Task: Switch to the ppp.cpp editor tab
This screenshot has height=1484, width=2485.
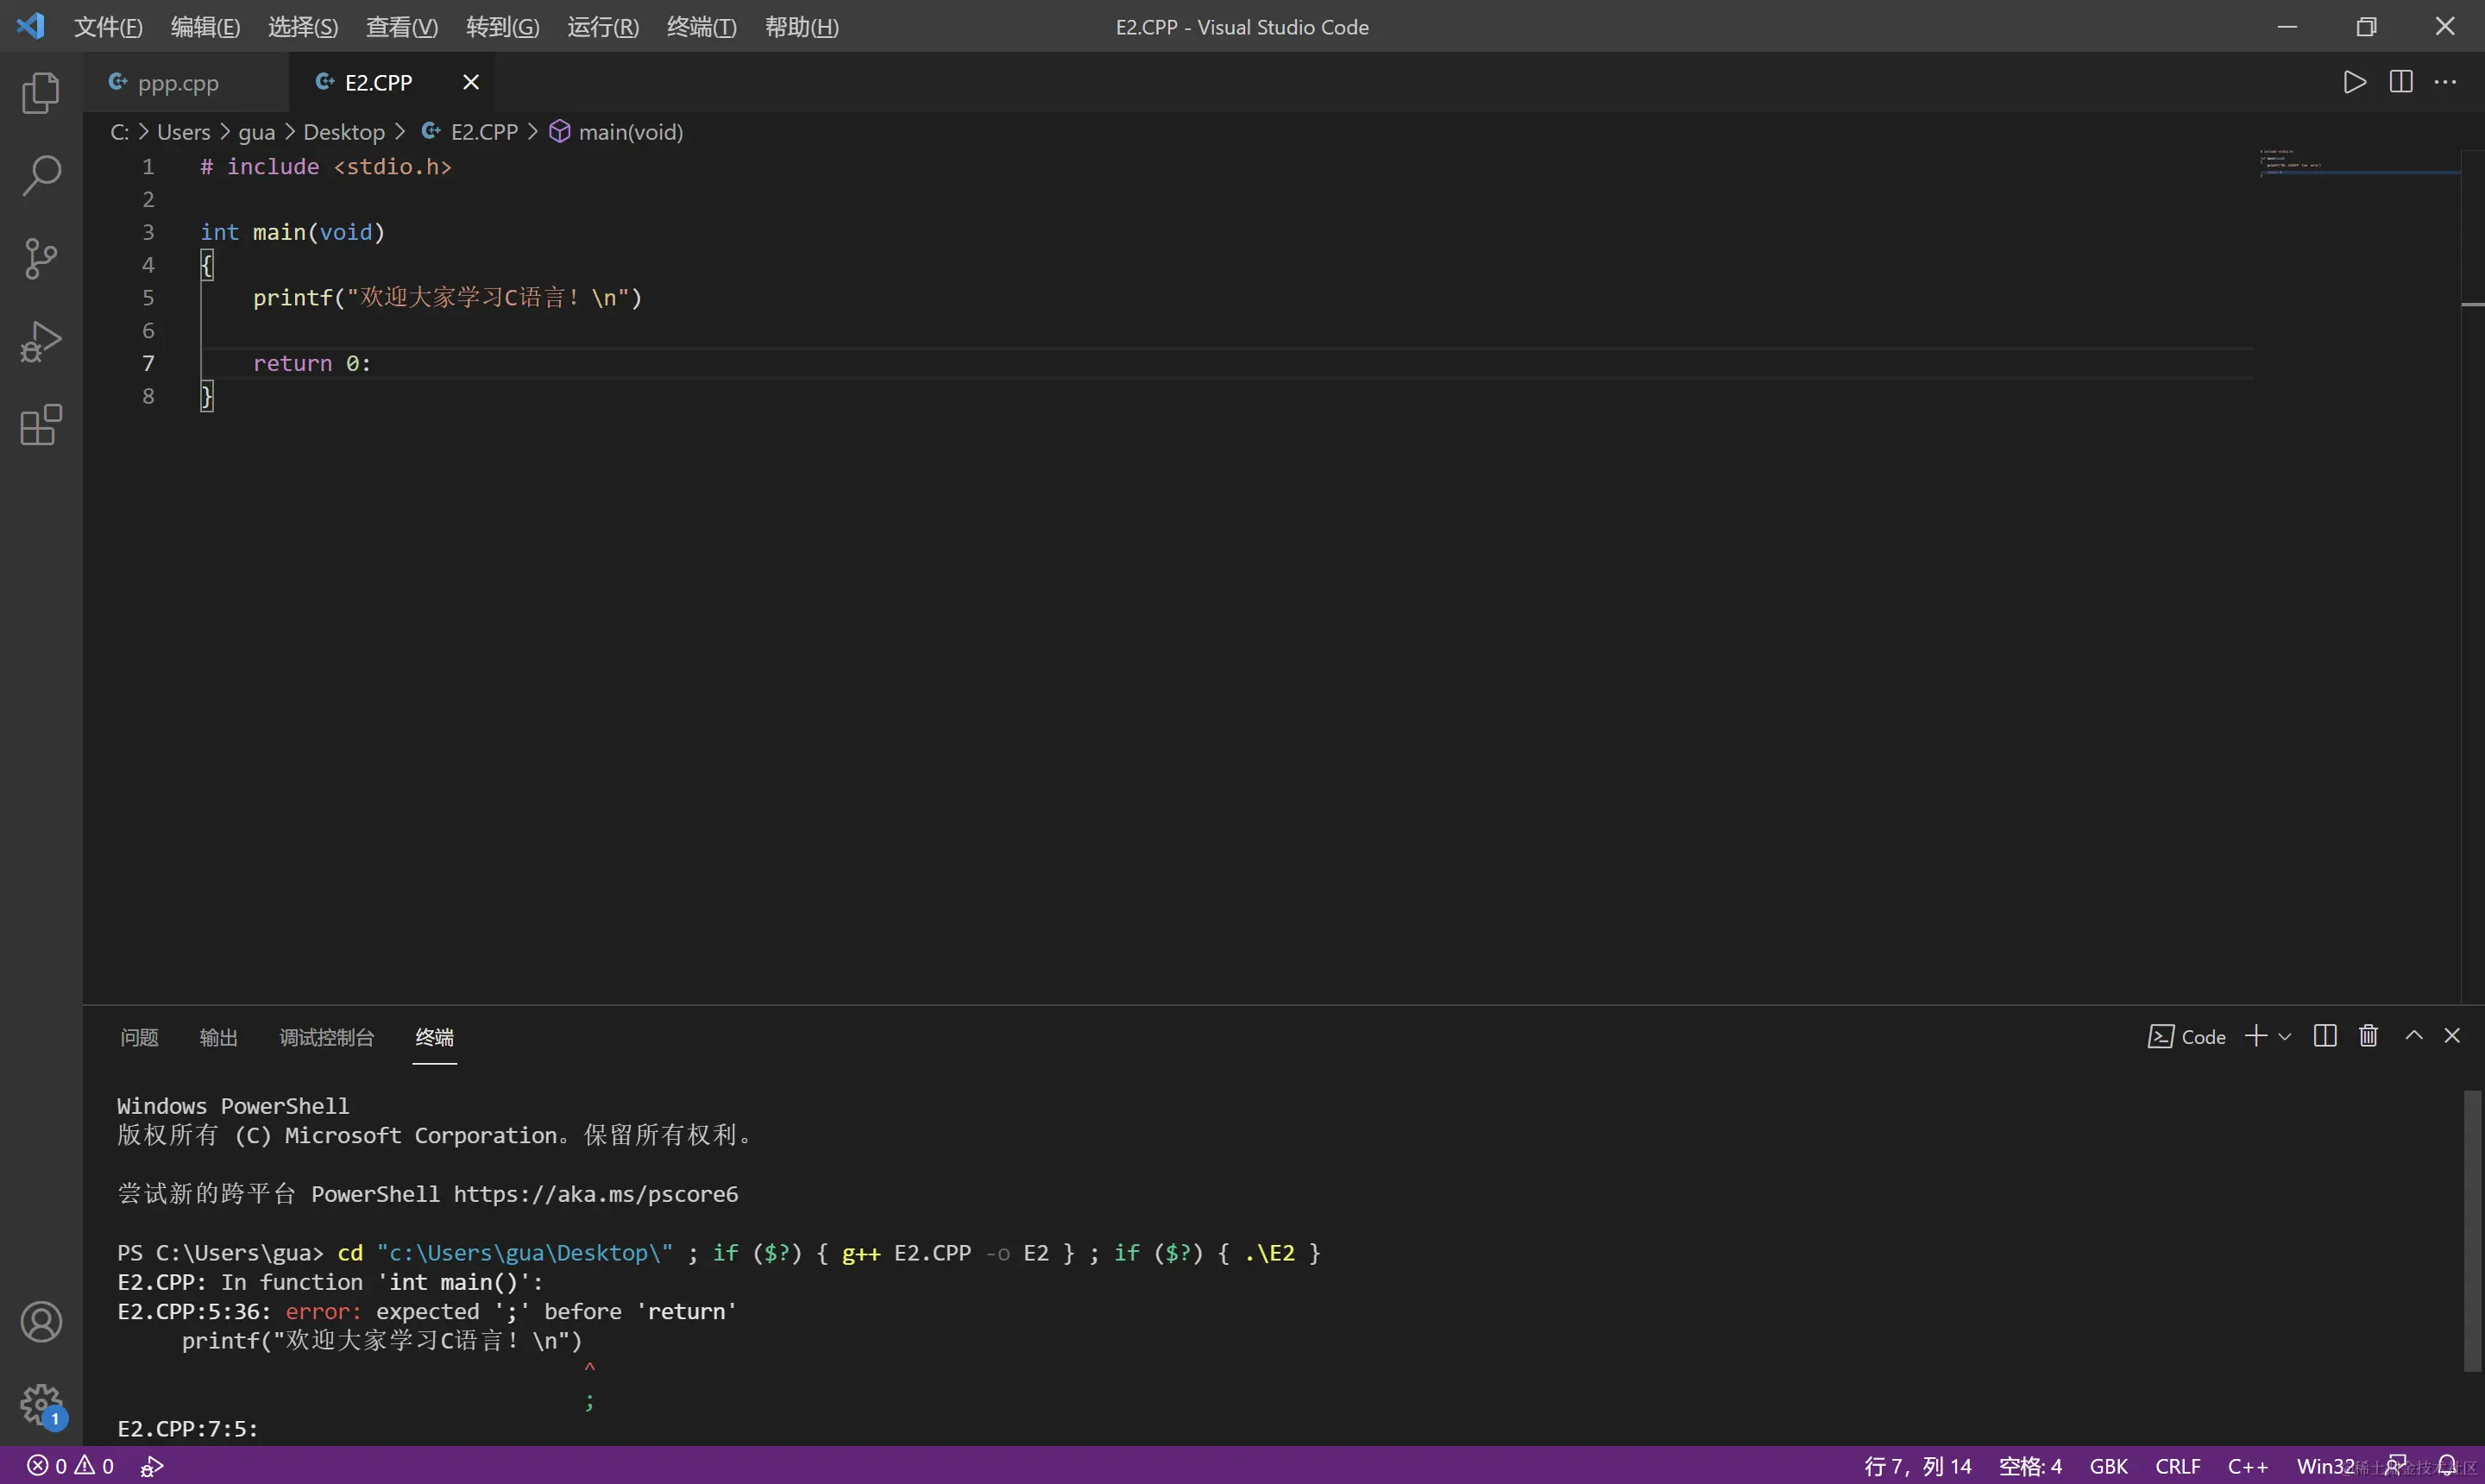Action: point(177,83)
